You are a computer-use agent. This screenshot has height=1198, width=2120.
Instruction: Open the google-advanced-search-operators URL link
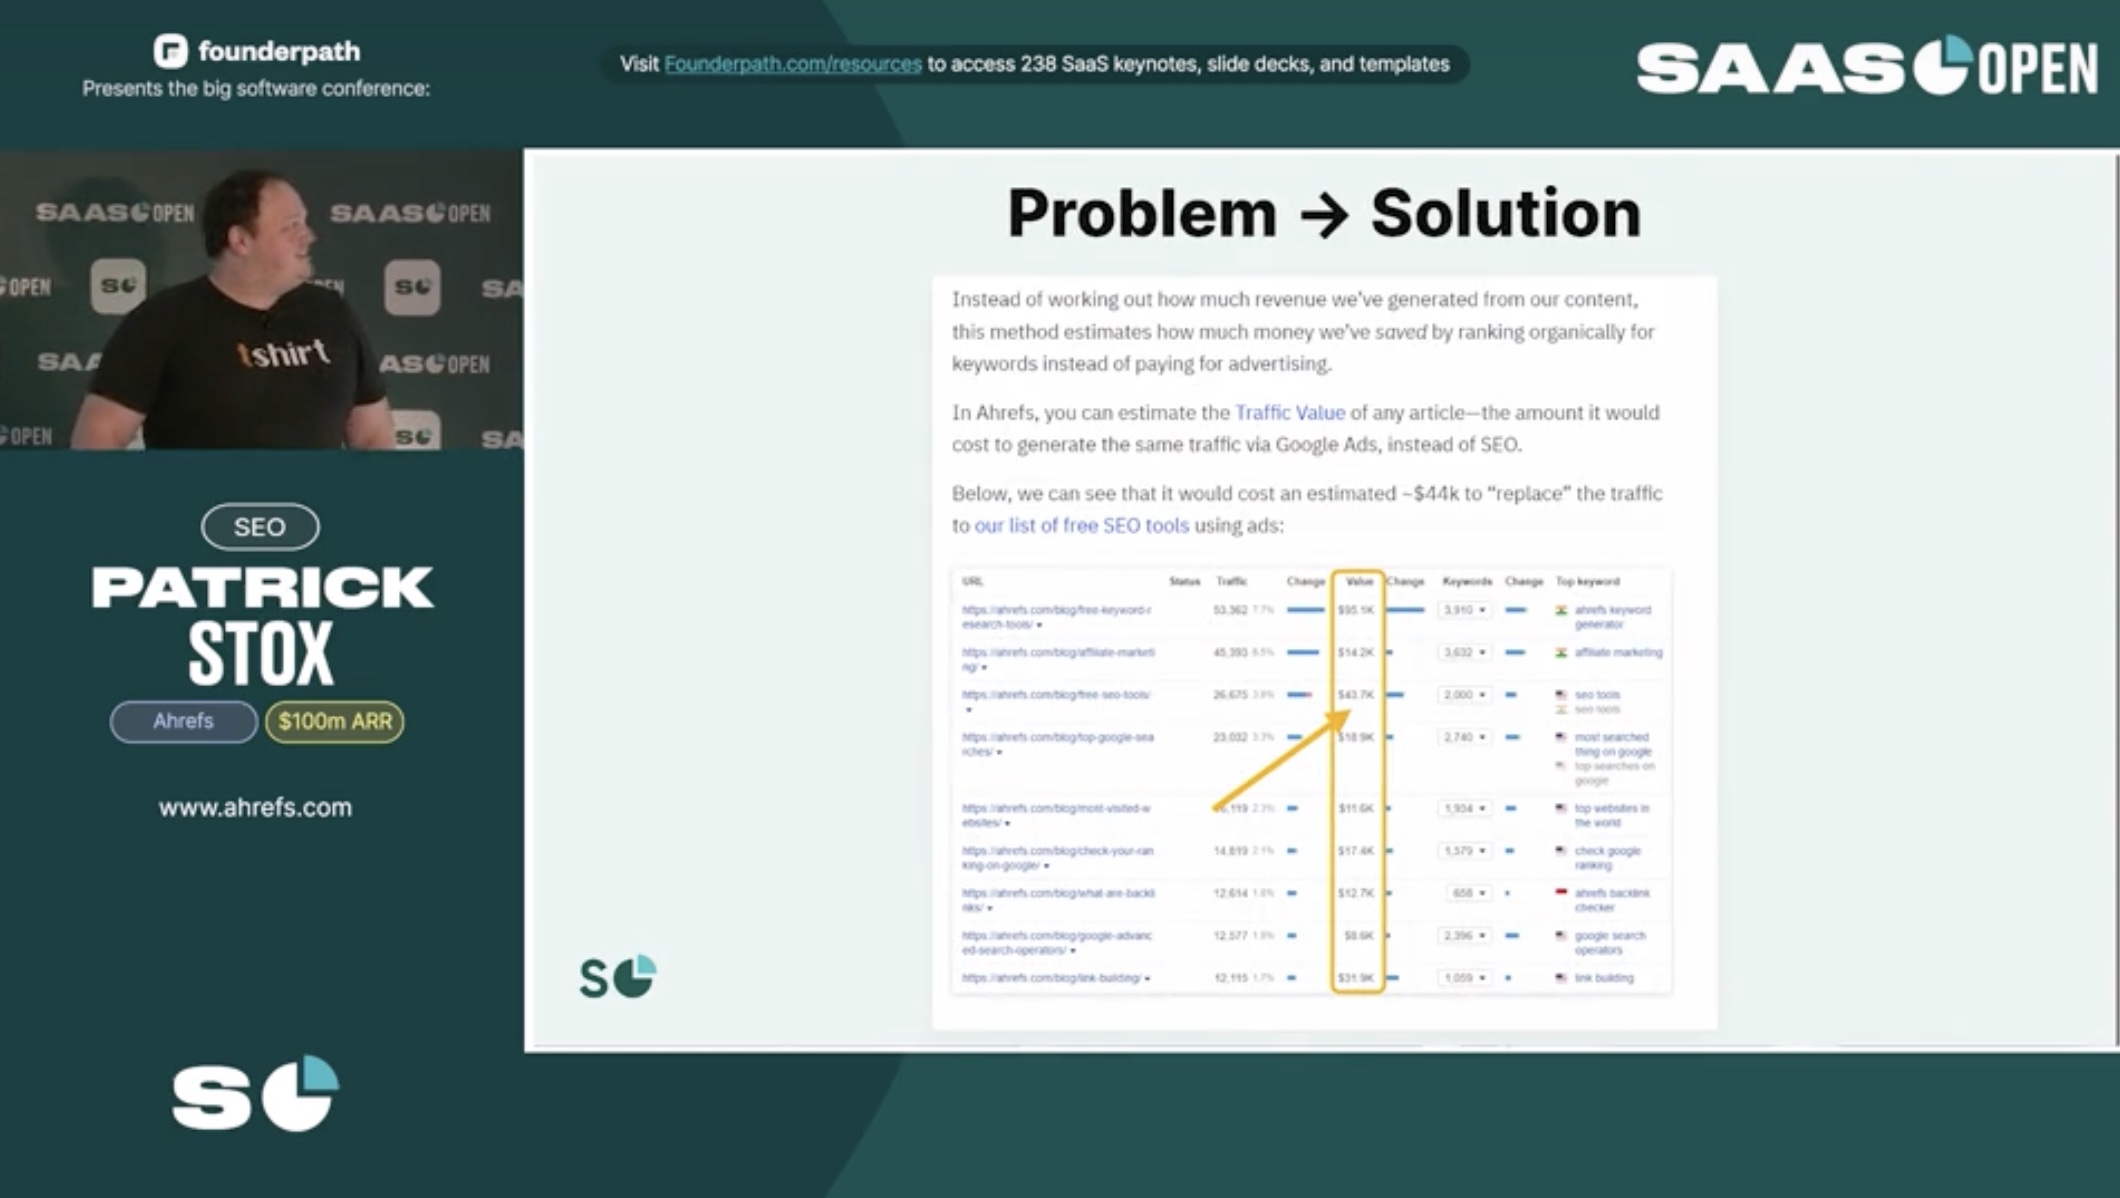click(x=1057, y=943)
